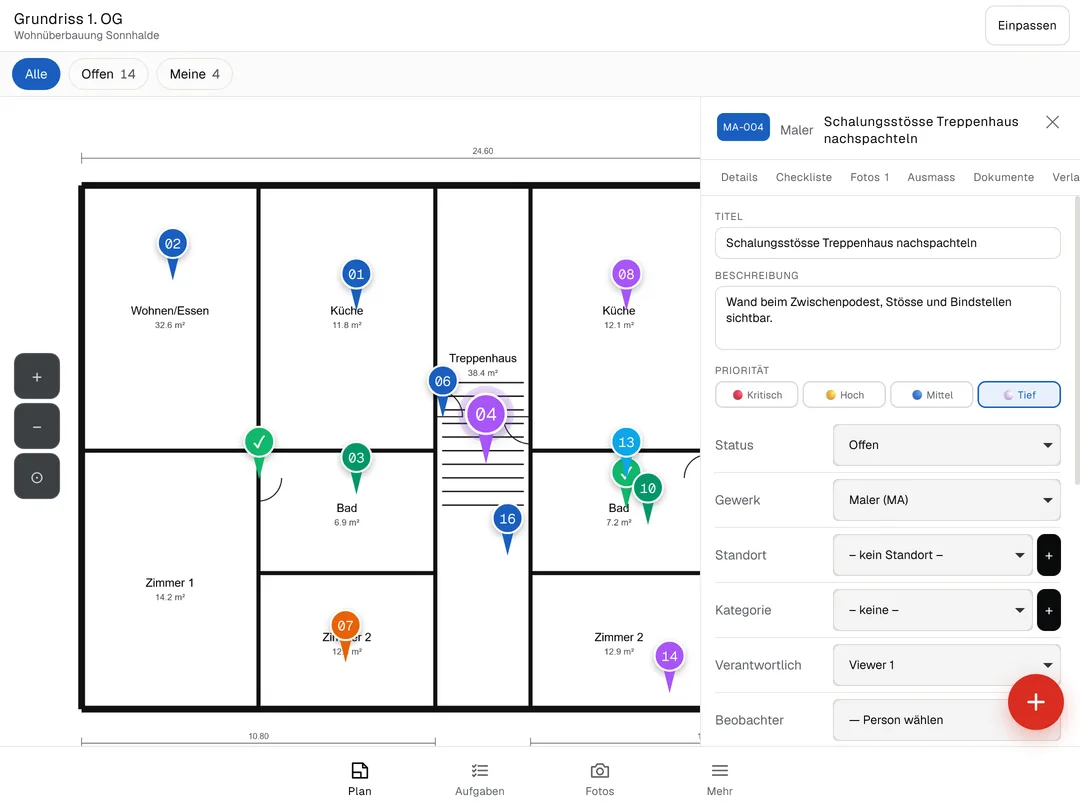
Task: Toggle the Alle filter chip
Action: click(x=37, y=74)
